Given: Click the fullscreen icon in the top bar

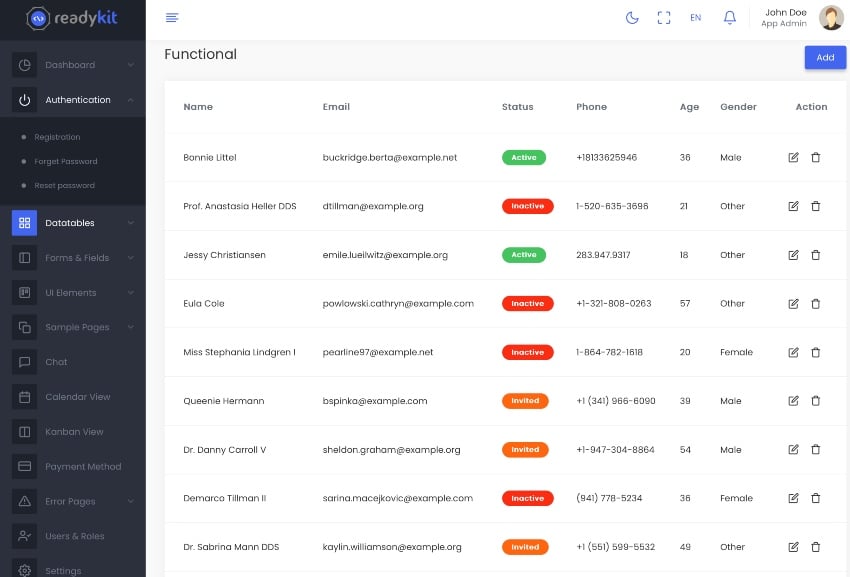Looking at the screenshot, I should [664, 17].
